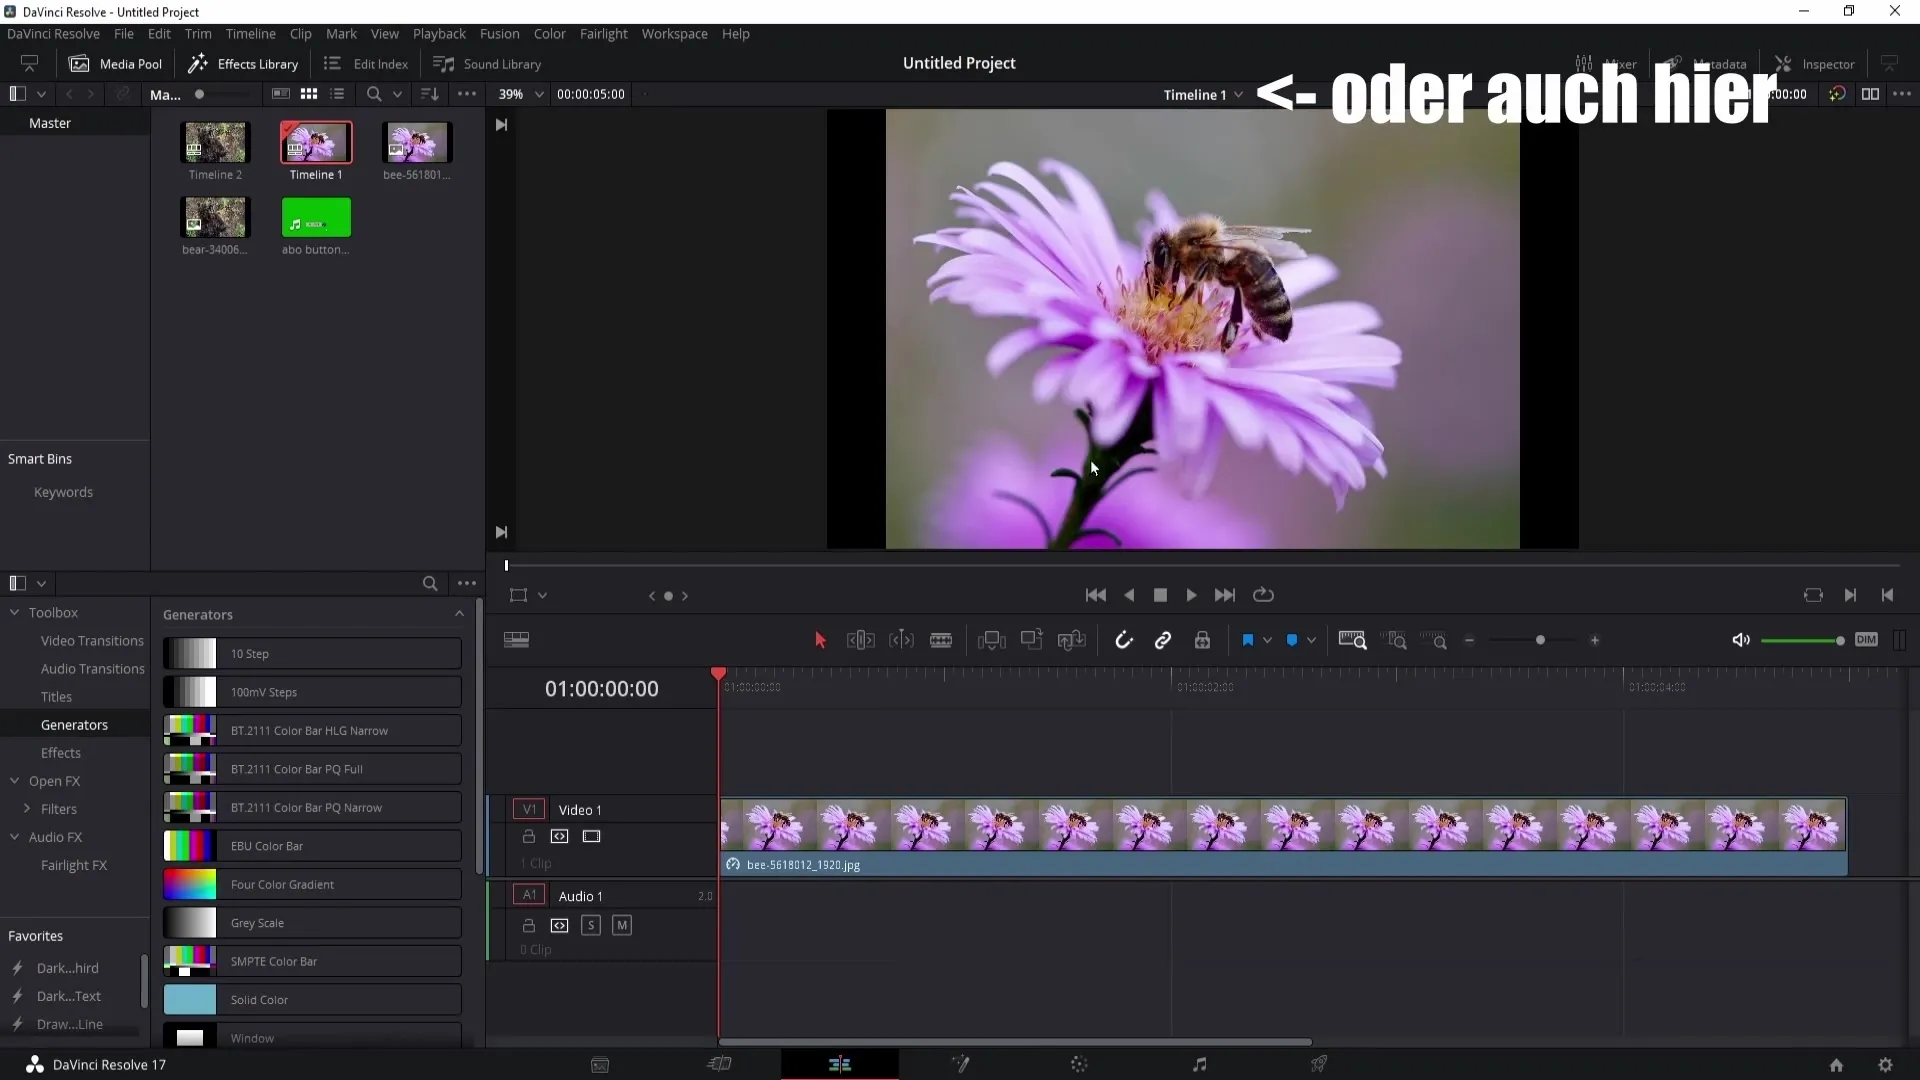Click the Snapping toggle icon

[x=1124, y=641]
